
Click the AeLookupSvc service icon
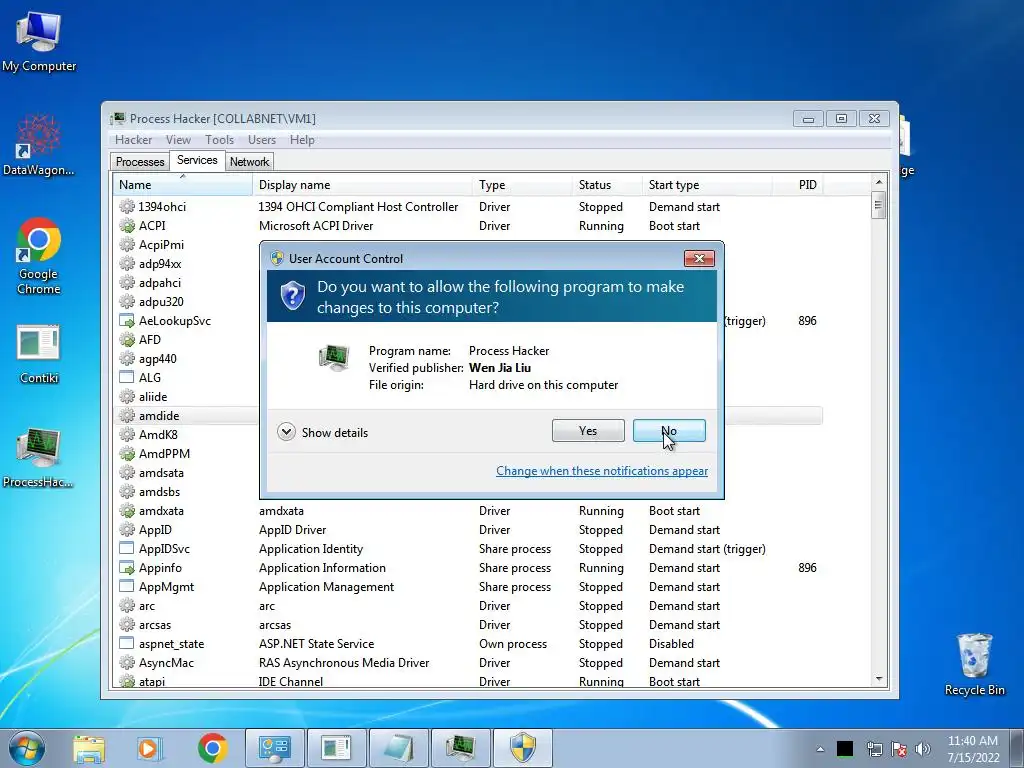(127, 321)
